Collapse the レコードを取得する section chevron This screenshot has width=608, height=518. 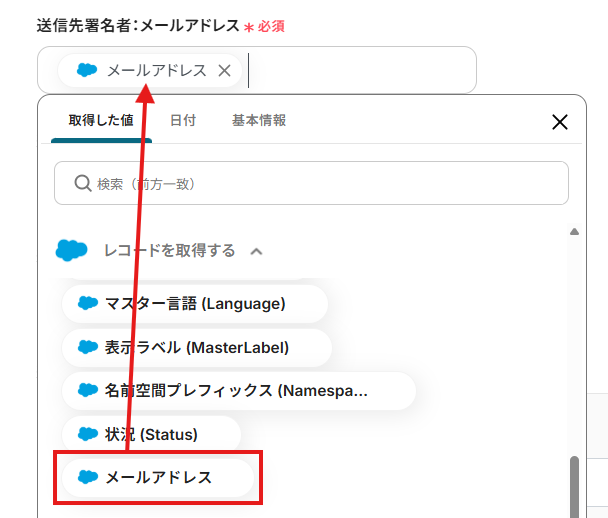coord(257,251)
